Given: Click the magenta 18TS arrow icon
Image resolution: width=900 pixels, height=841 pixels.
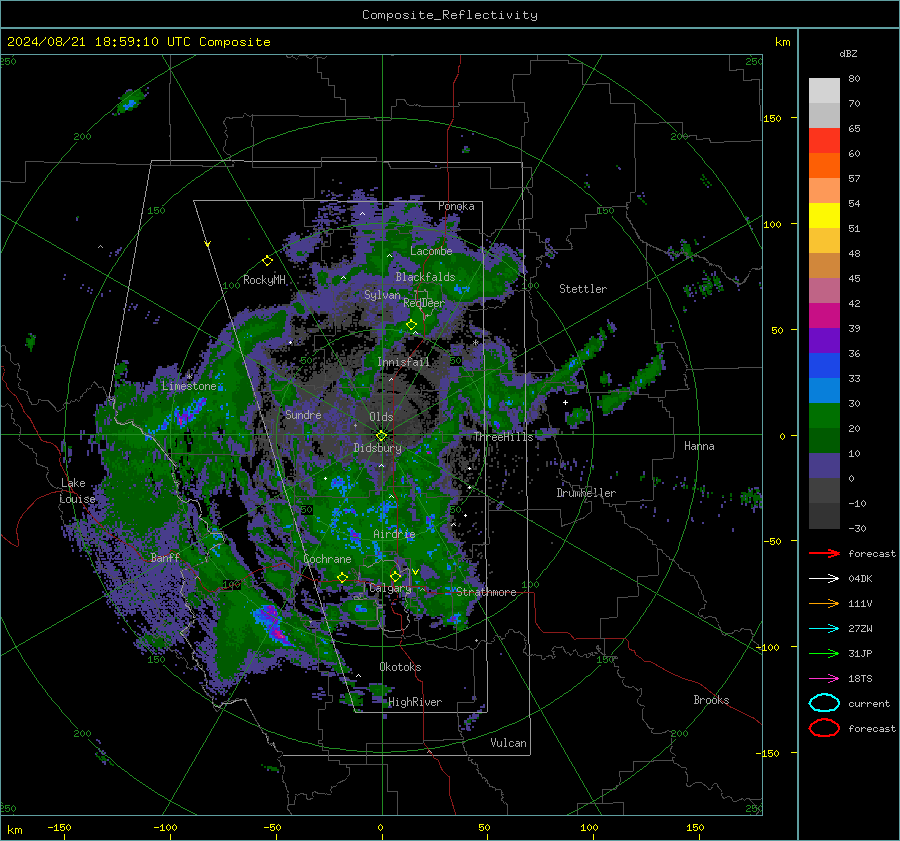Looking at the screenshot, I should tap(824, 679).
